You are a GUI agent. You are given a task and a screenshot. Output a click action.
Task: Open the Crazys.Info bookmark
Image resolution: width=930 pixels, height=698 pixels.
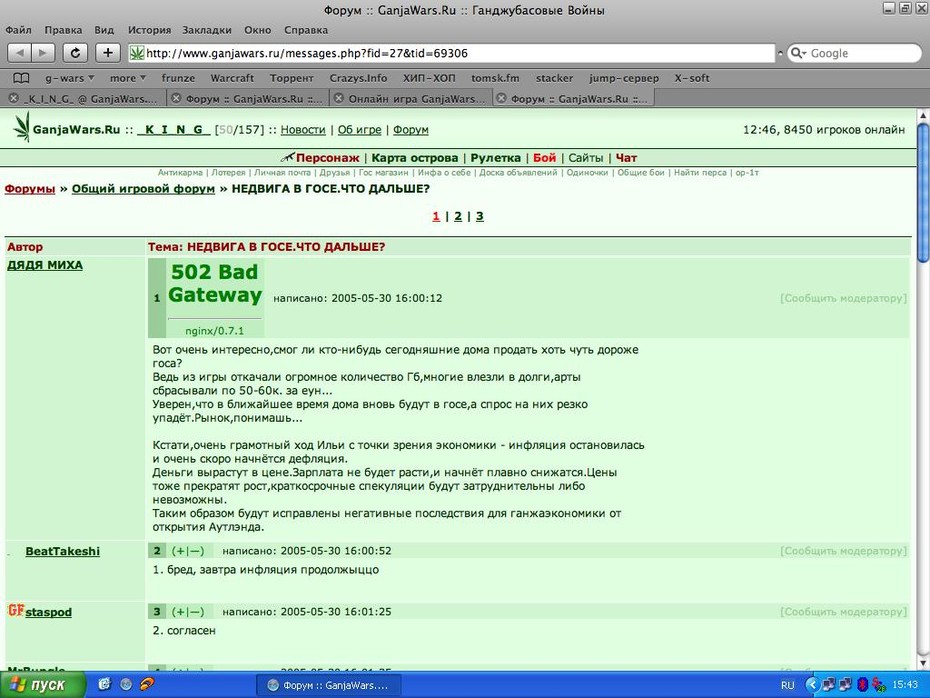click(x=358, y=78)
